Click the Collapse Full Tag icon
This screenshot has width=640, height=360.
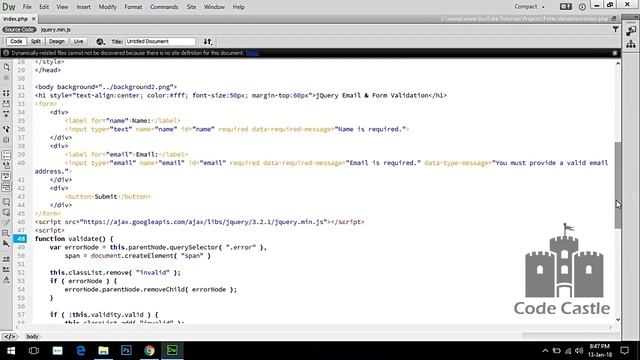[6, 93]
